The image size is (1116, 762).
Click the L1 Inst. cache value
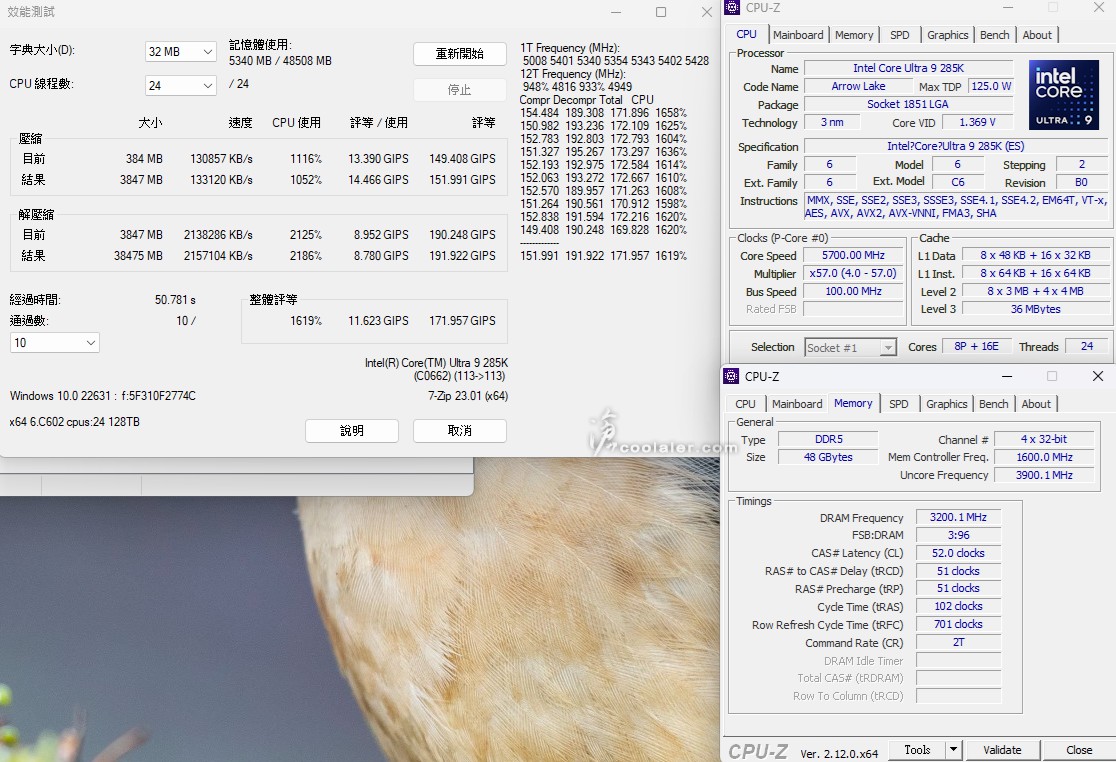pyautogui.click(x=1035, y=273)
